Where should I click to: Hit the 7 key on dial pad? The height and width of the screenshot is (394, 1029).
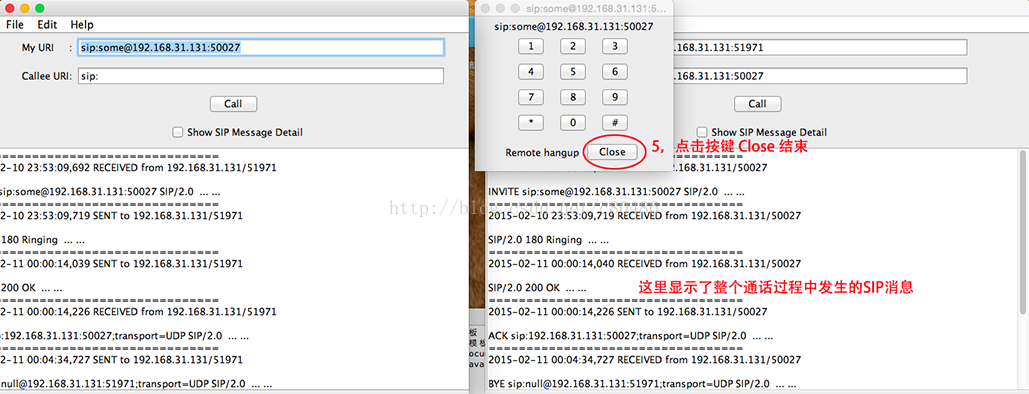pyautogui.click(x=531, y=97)
